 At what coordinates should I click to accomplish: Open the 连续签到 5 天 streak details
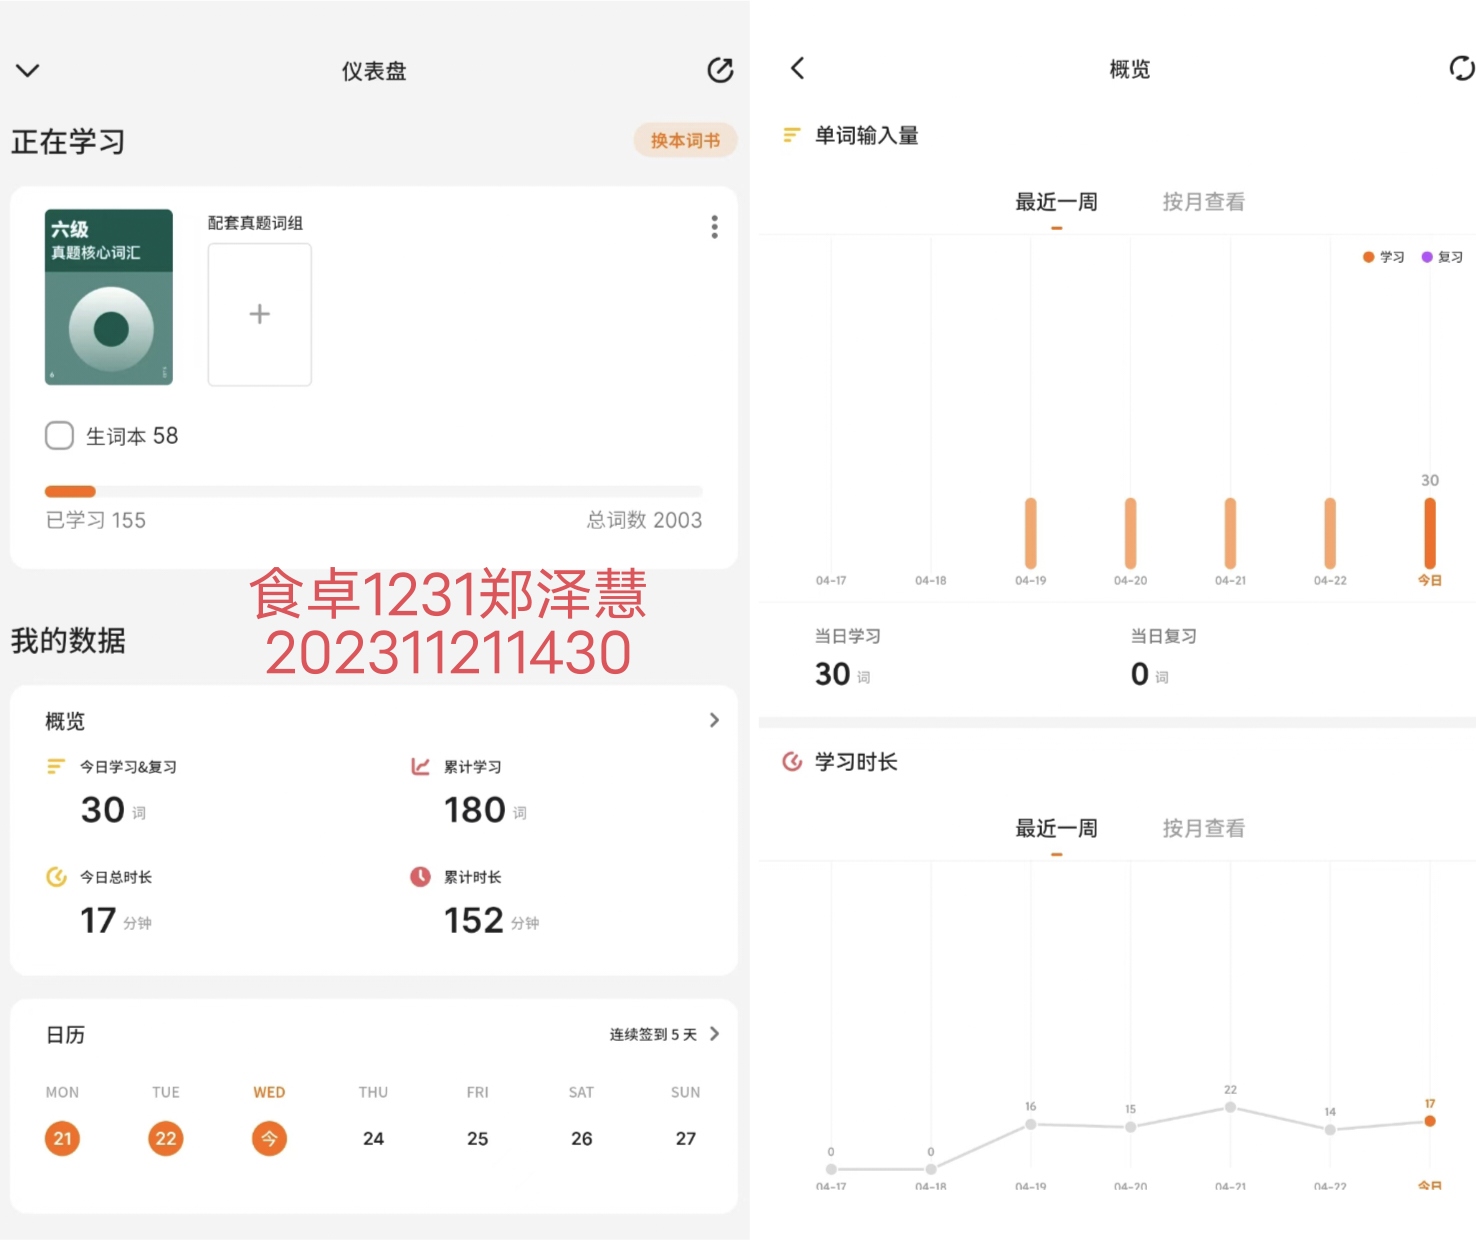664,1034
